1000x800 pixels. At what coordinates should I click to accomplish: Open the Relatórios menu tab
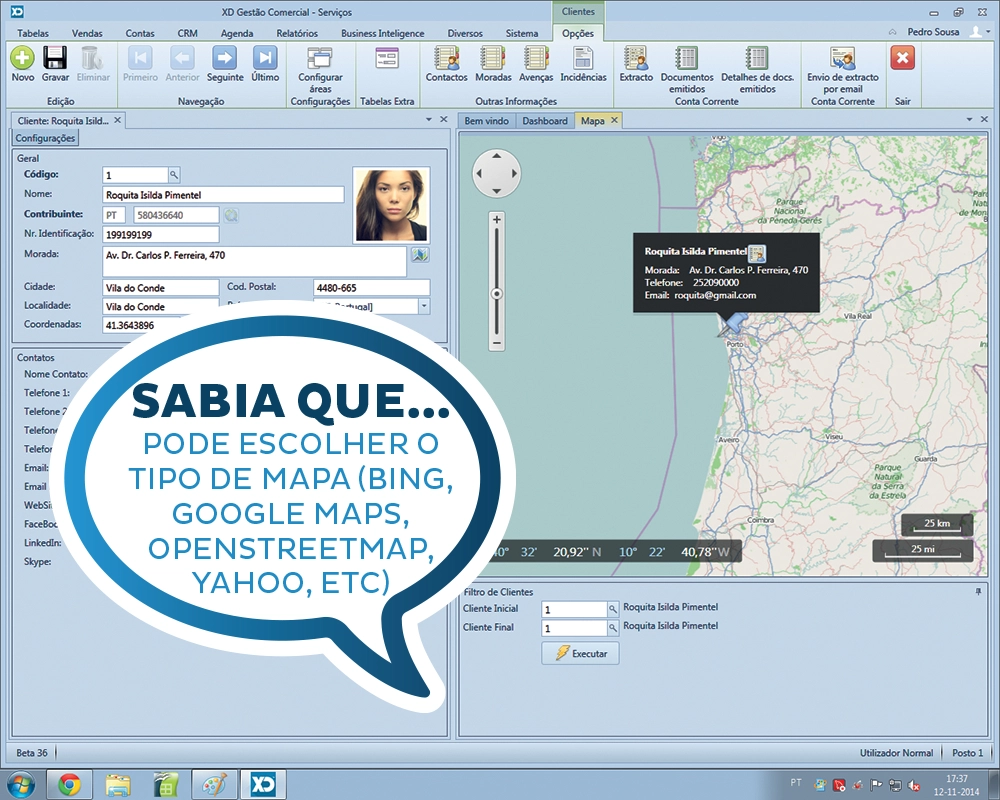(297, 33)
